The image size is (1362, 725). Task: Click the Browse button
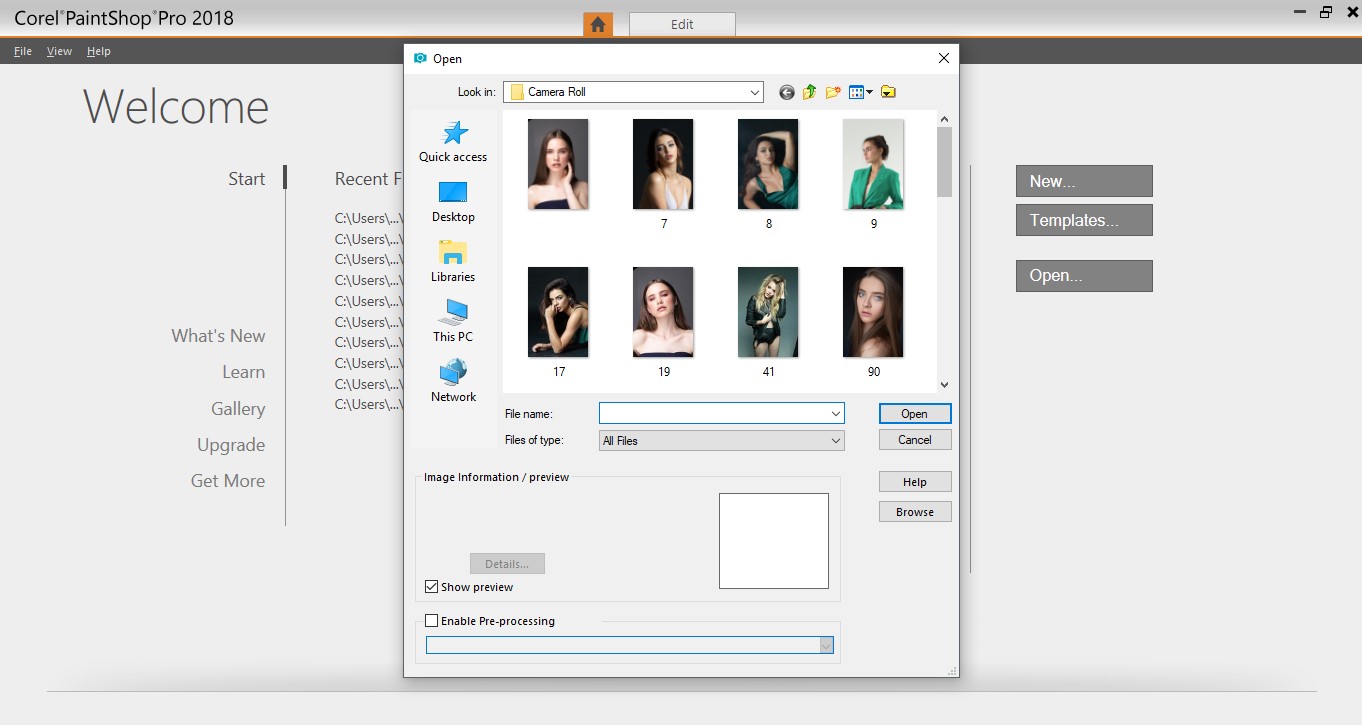(915, 511)
